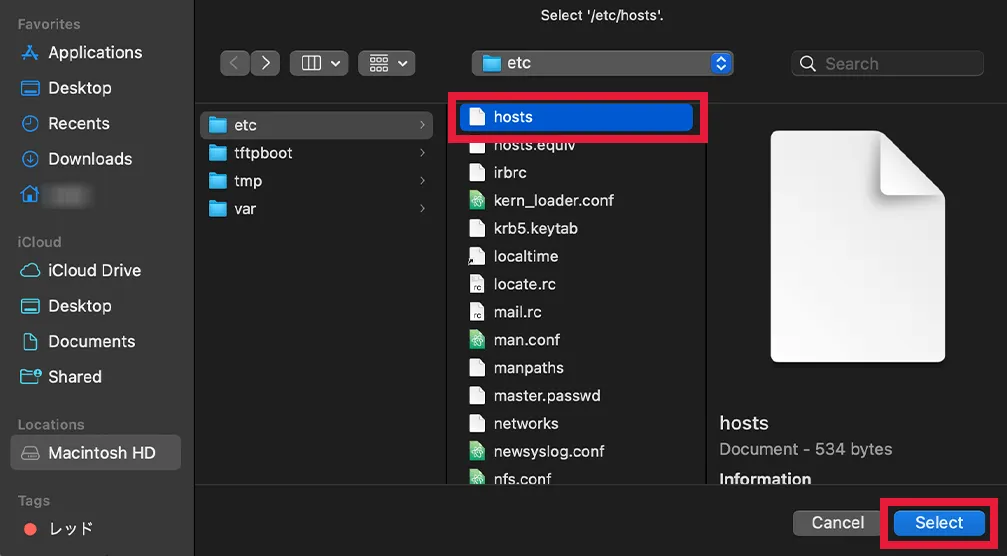
Task: Select the locate.rc file
Action: (576, 284)
